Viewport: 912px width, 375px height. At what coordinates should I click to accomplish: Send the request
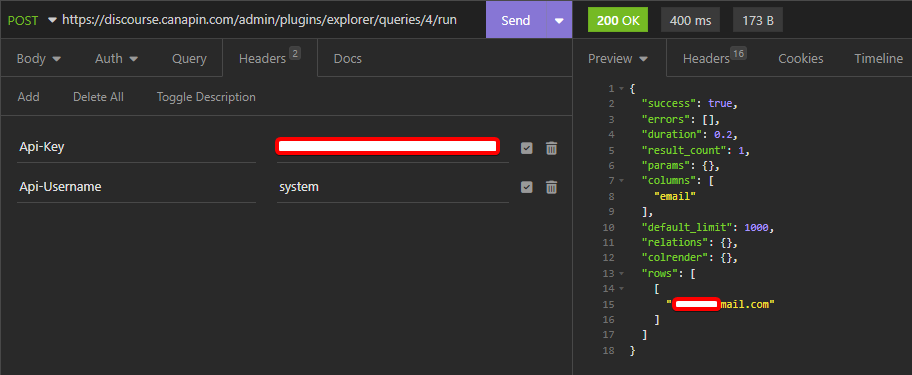click(x=516, y=20)
